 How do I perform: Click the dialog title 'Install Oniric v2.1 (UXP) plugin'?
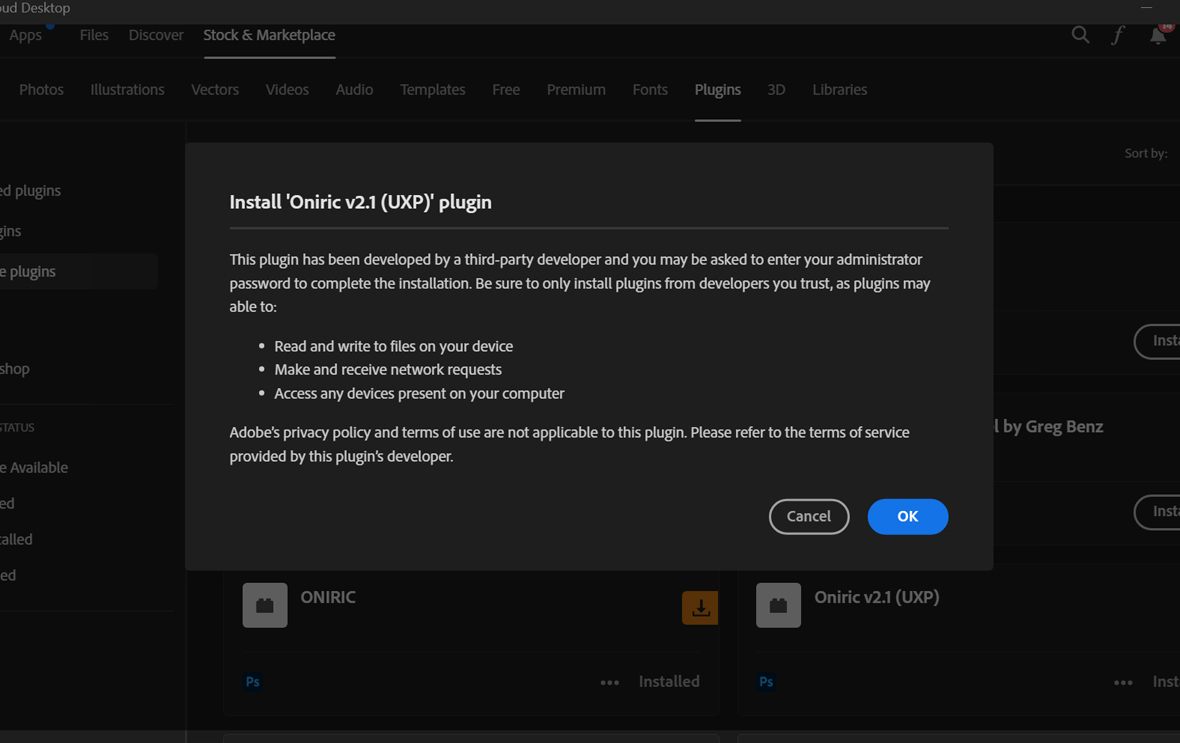[360, 202]
